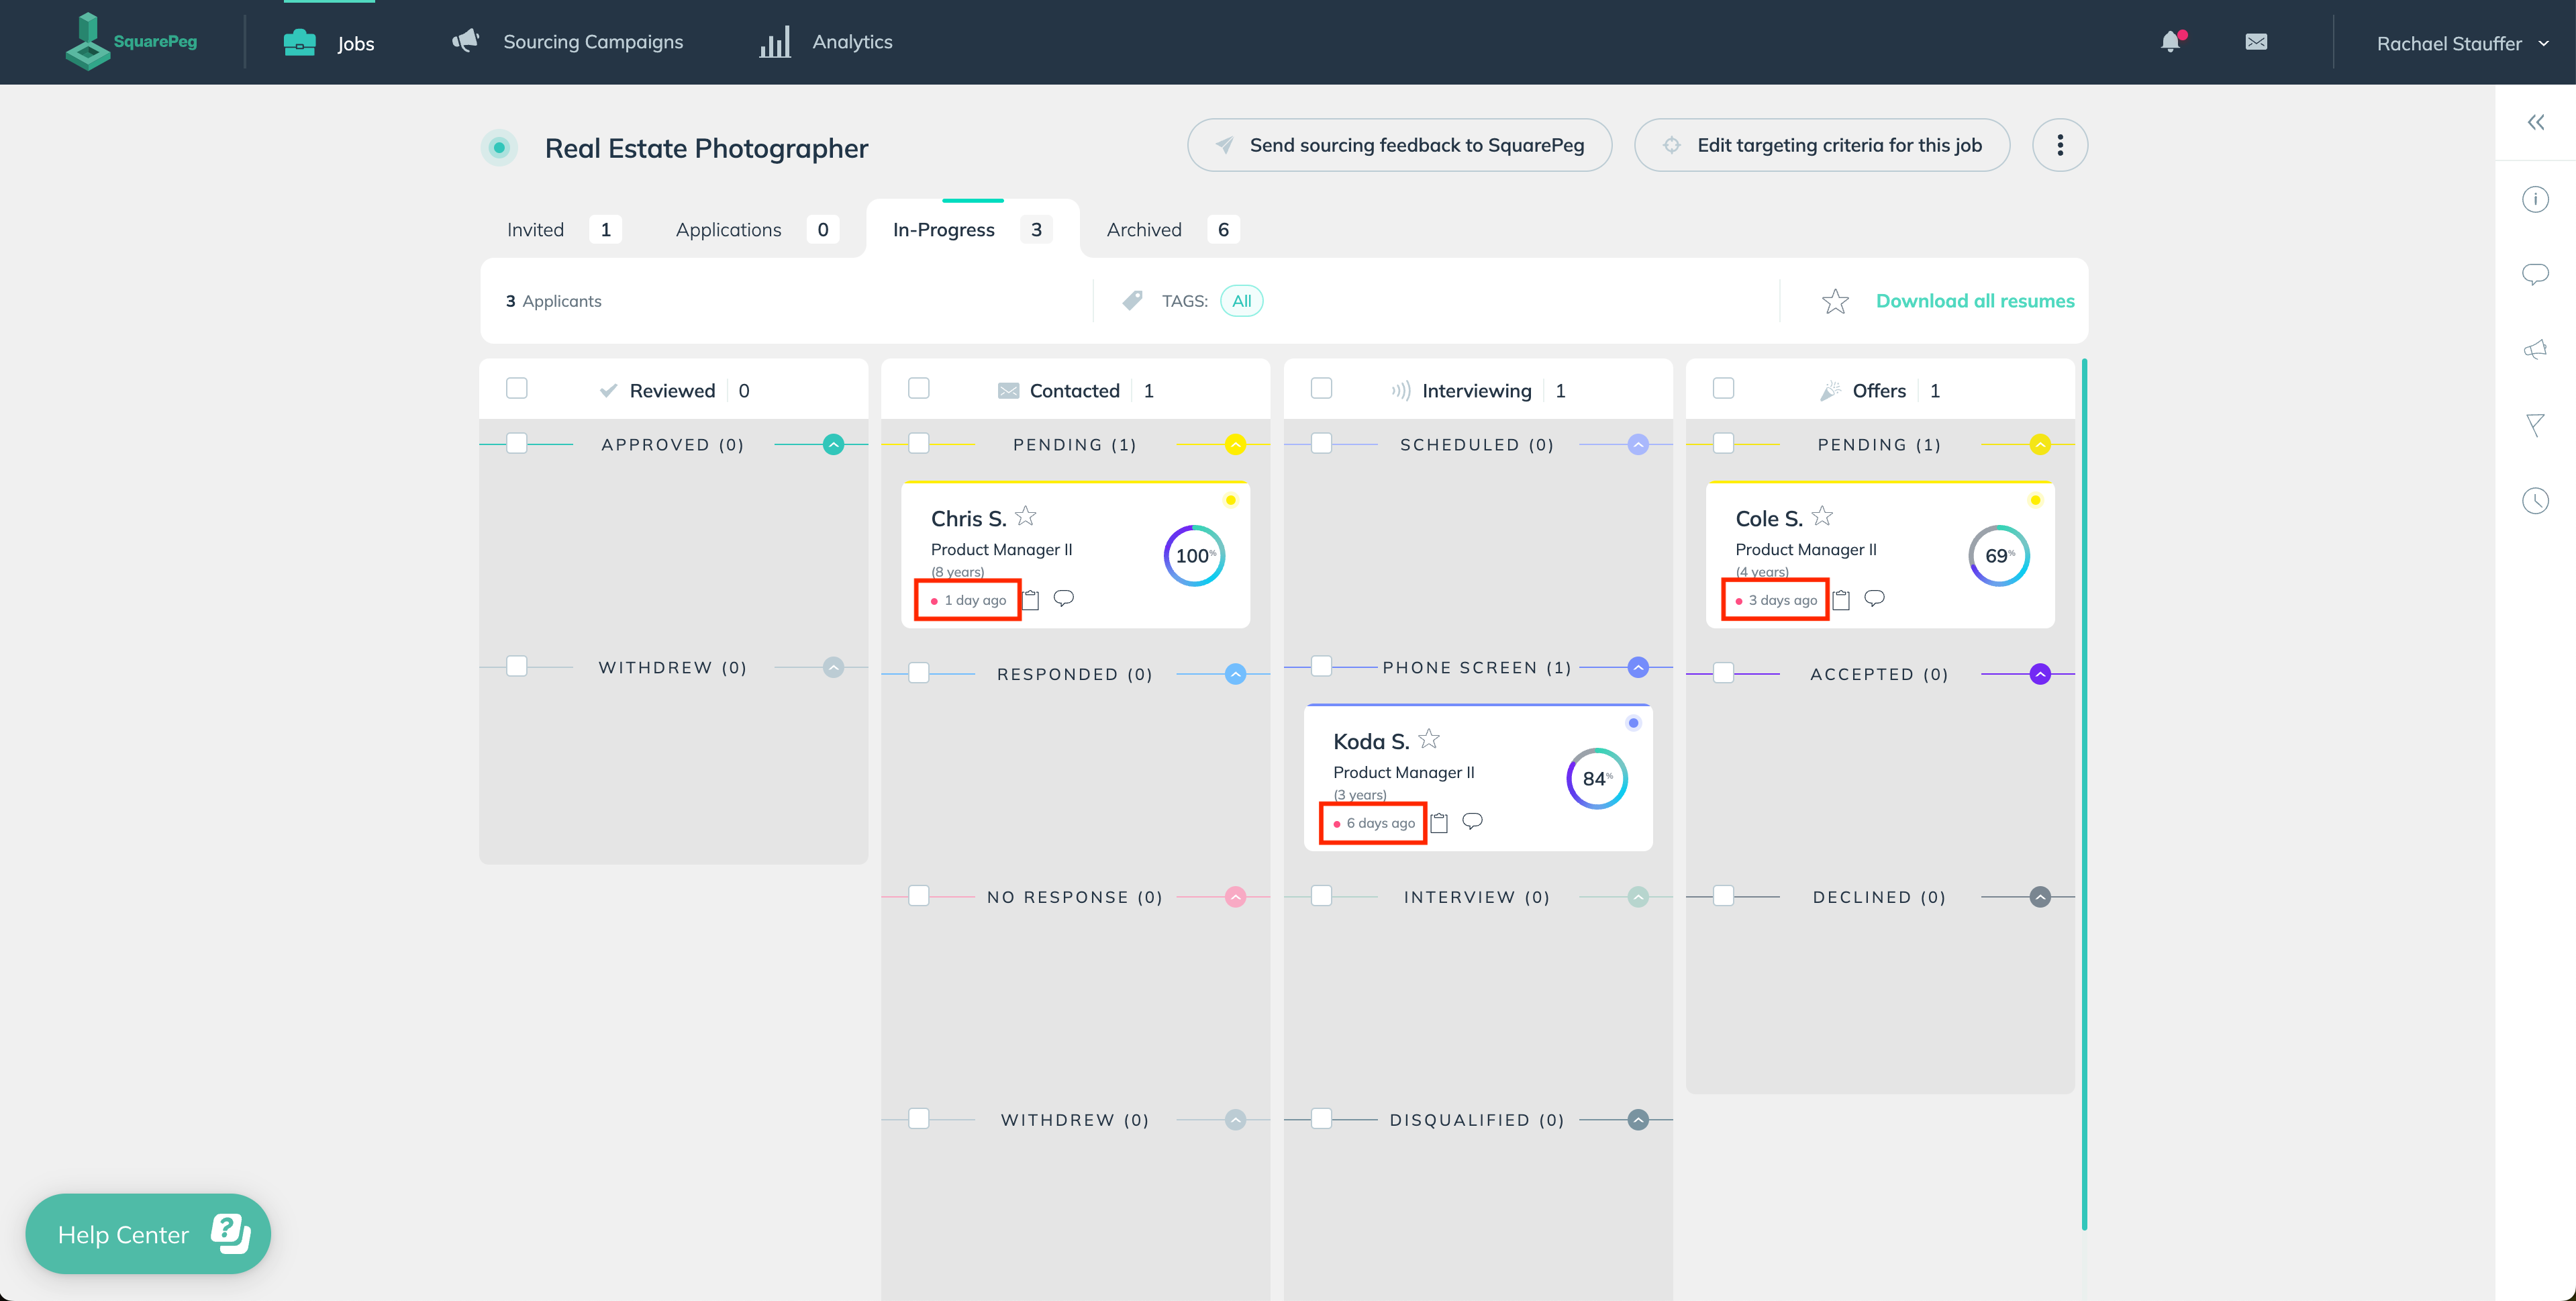Click Chris S. 100% match score ring

click(1194, 555)
